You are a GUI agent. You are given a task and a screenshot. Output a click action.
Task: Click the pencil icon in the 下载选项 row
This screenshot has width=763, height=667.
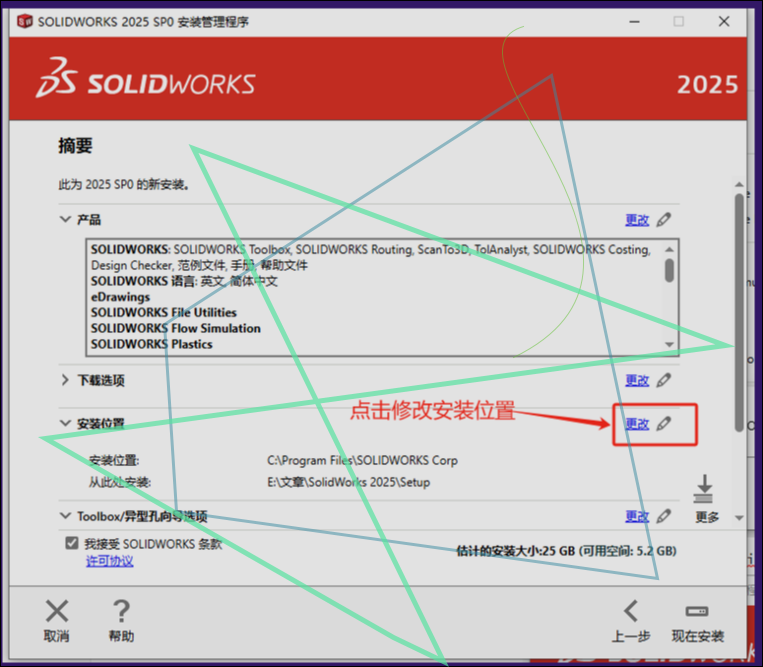664,380
